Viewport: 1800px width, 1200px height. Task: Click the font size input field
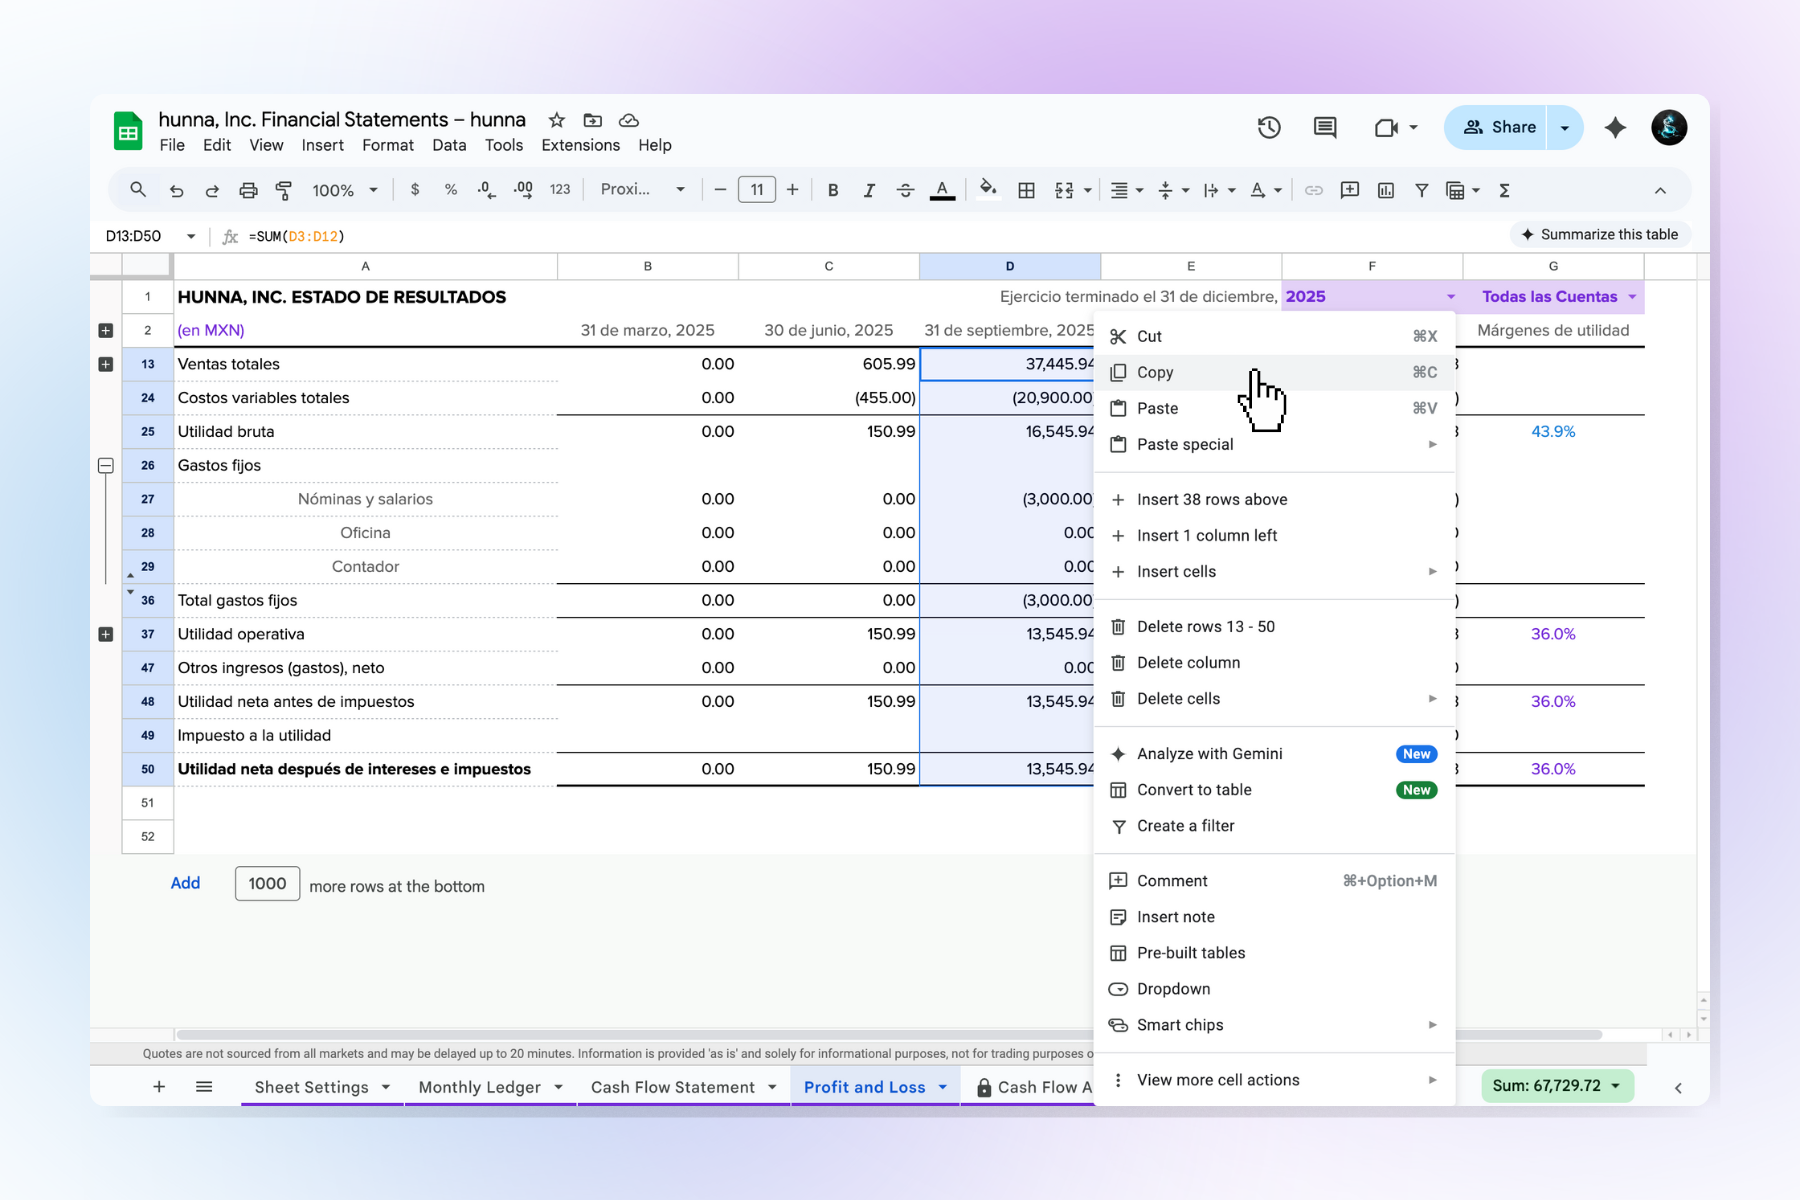(x=757, y=190)
